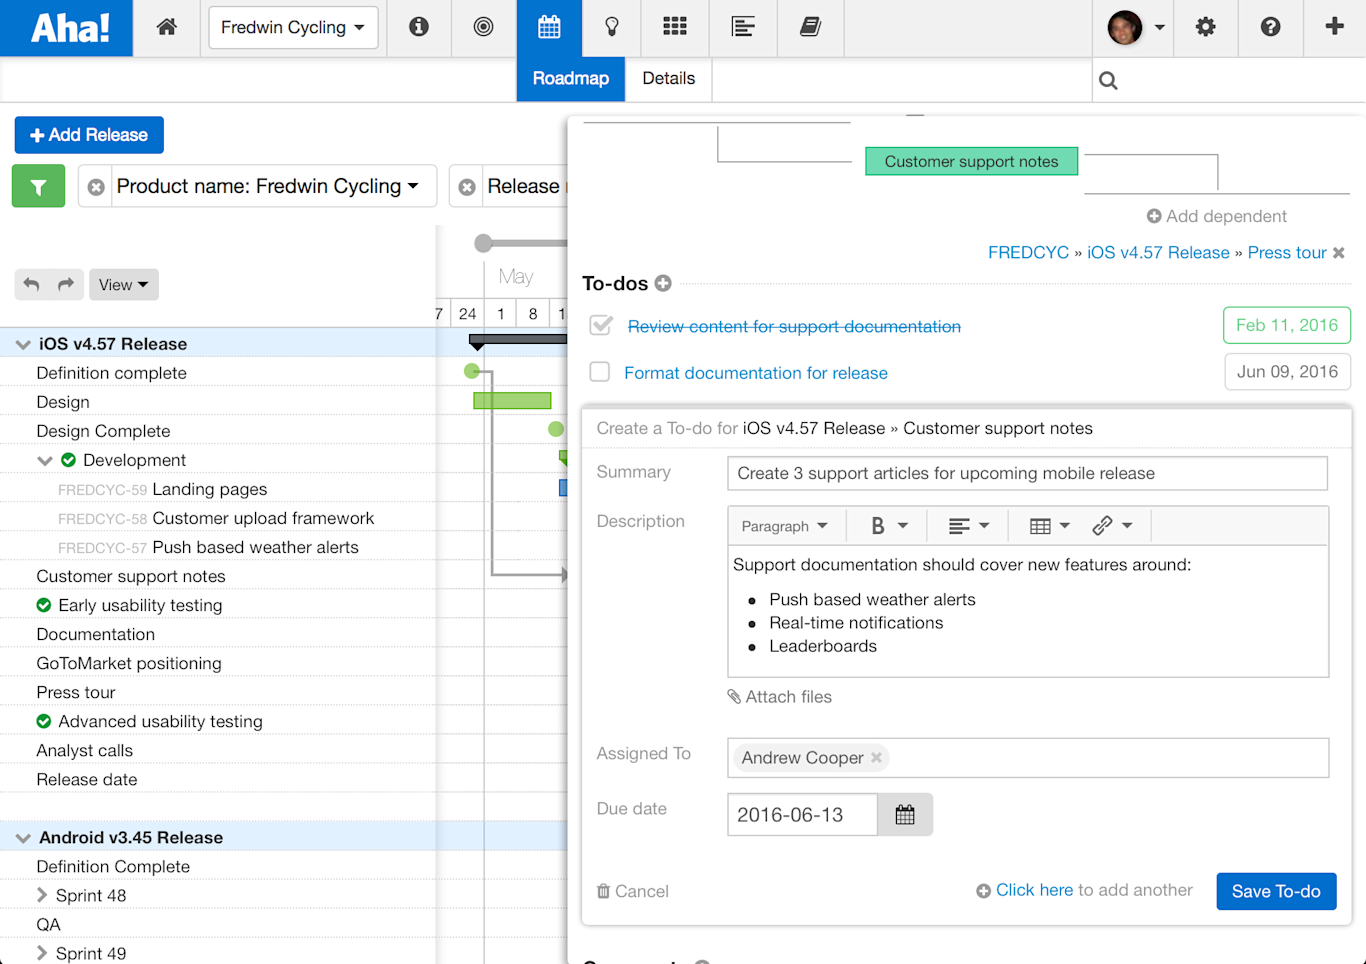The width and height of the screenshot is (1366, 964).
Task: Click the Save To-do button
Action: [1276, 890]
